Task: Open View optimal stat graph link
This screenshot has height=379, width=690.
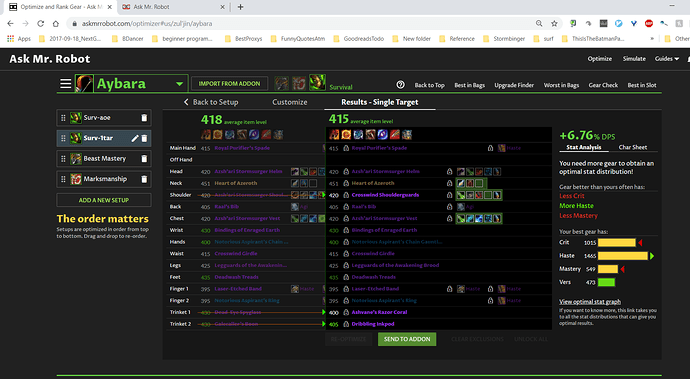Action: 590,302
